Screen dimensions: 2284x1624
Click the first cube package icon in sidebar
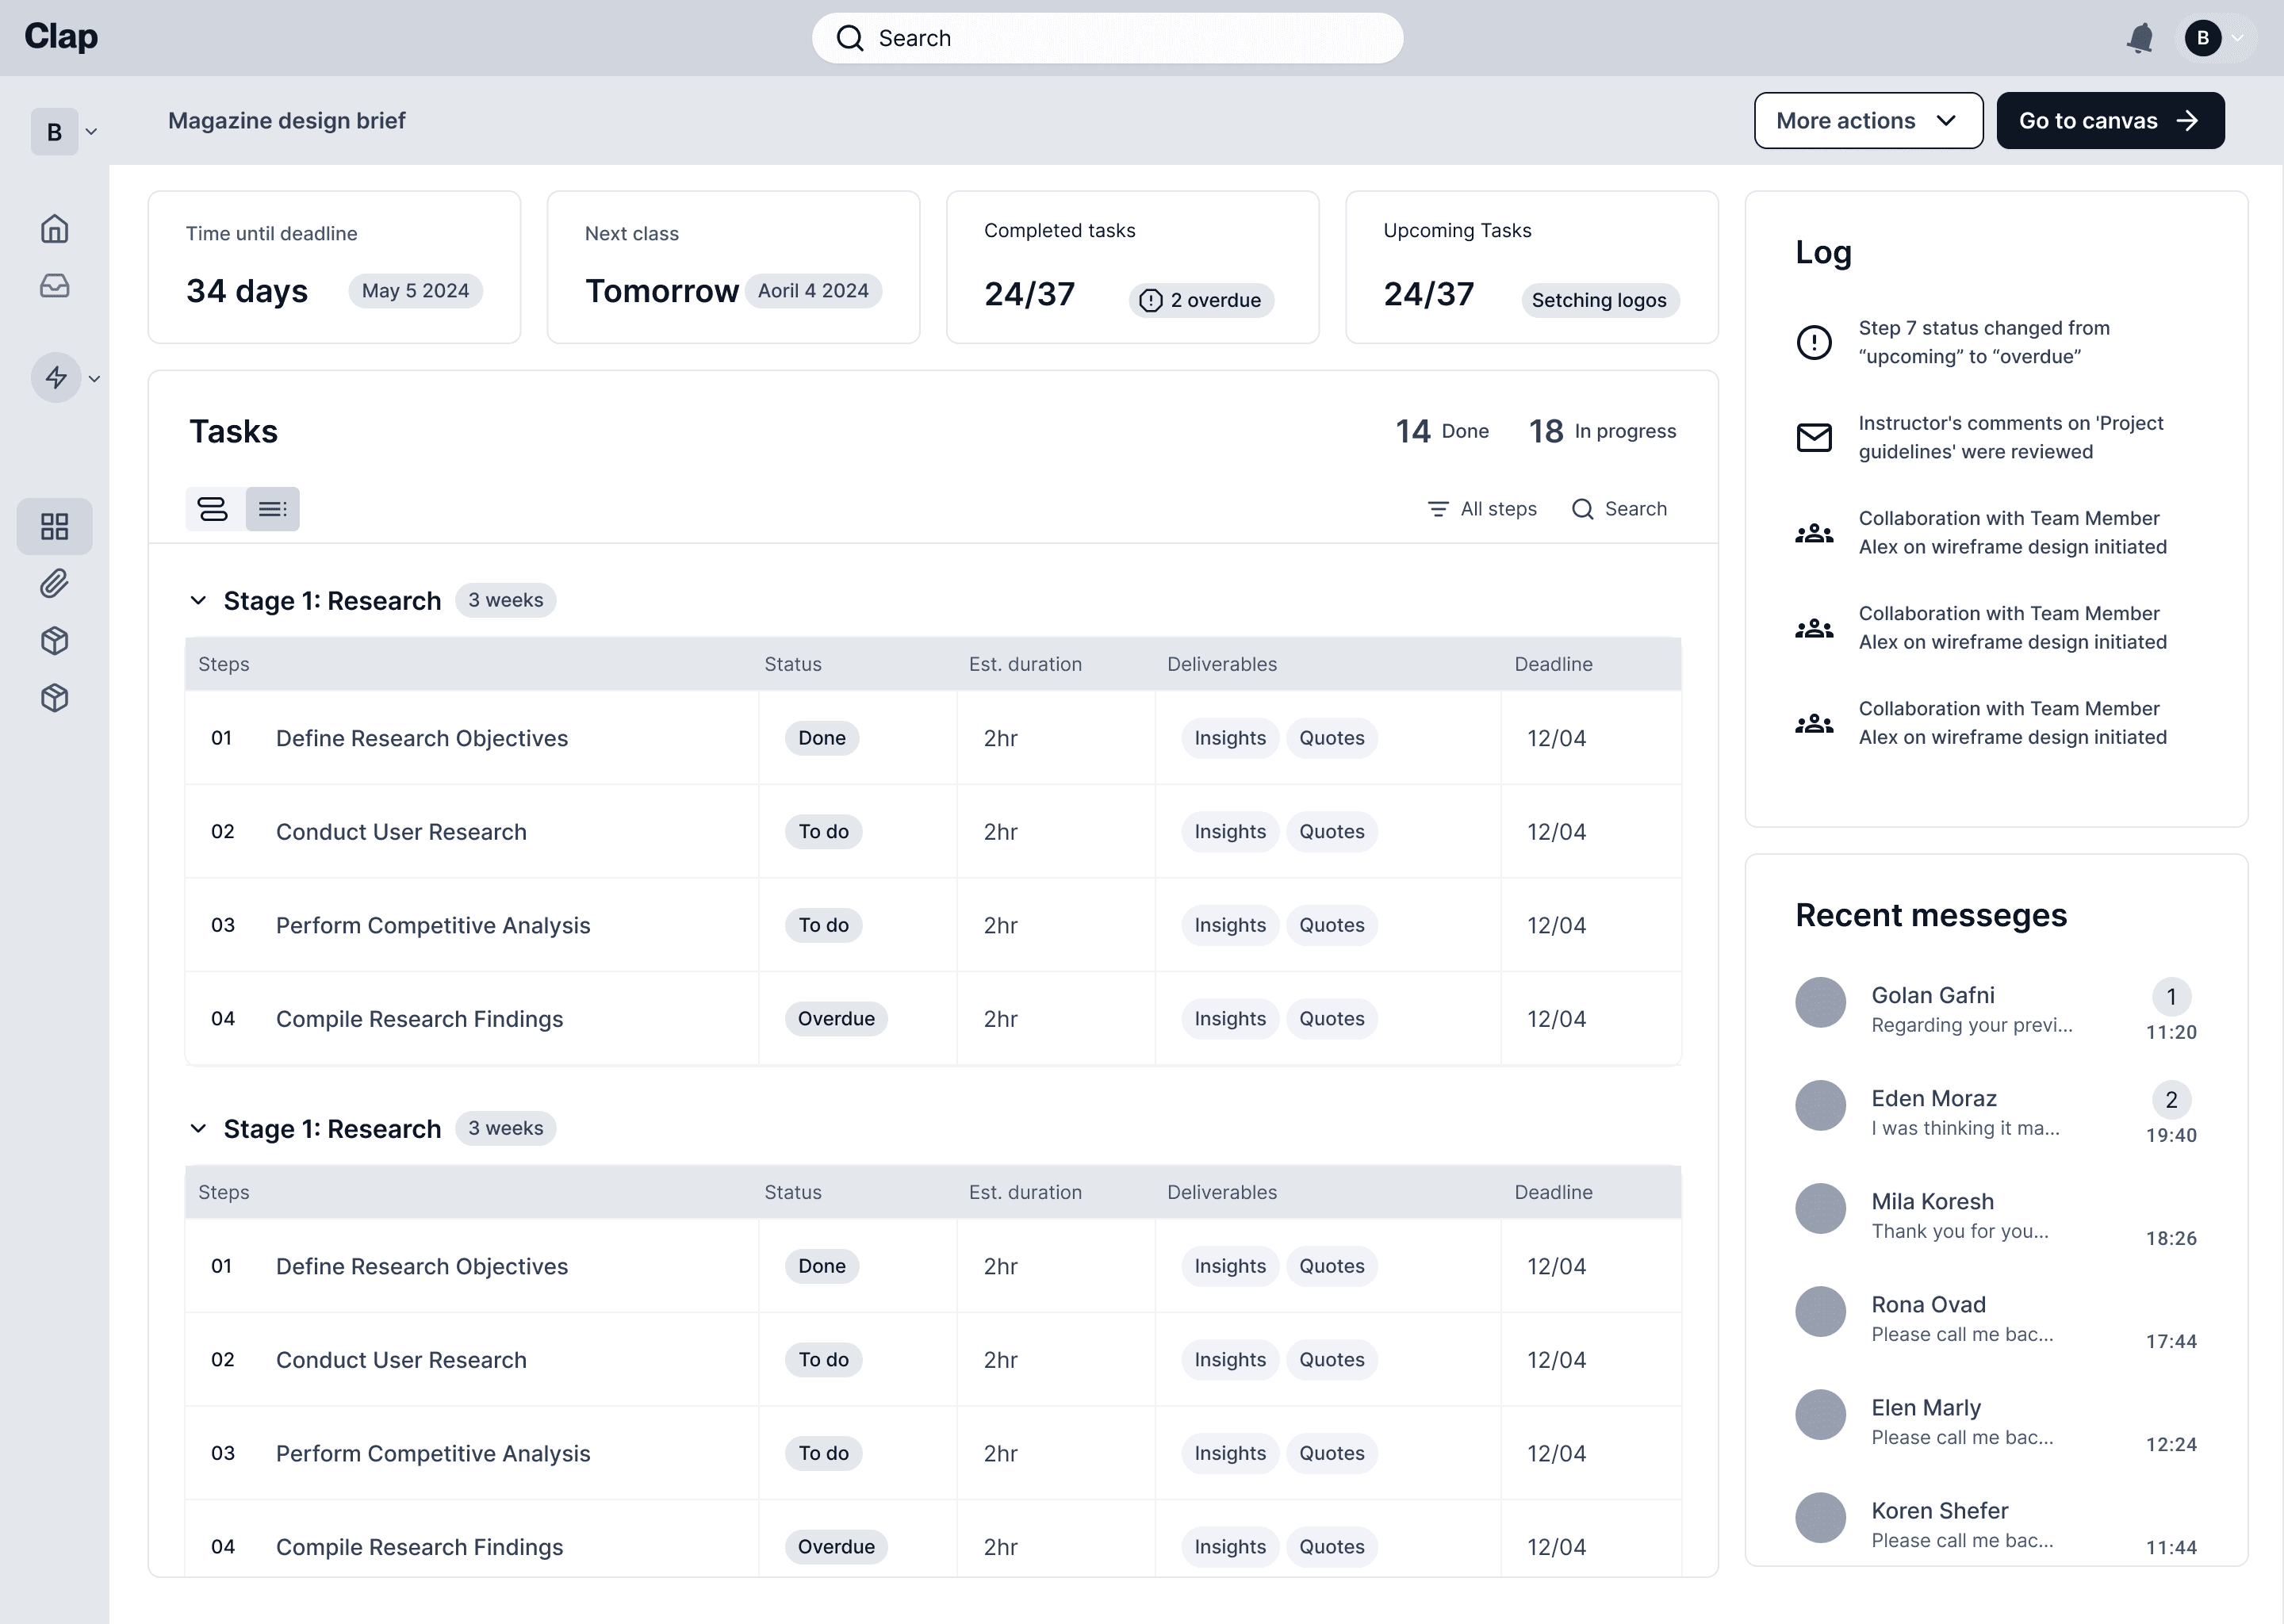[x=55, y=641]
